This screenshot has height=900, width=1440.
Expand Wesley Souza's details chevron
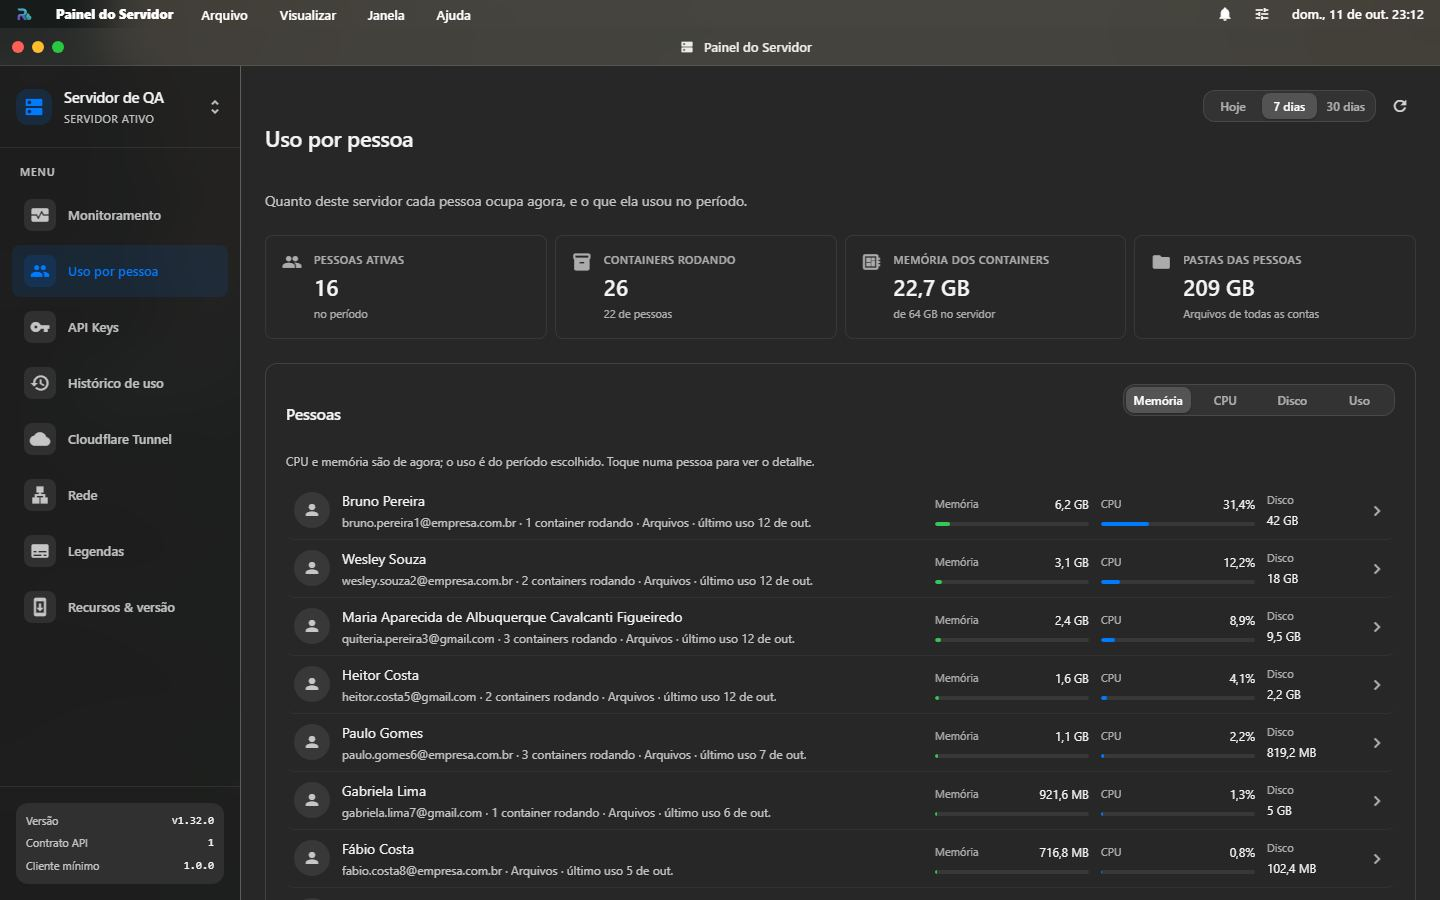click(1377, 569)
